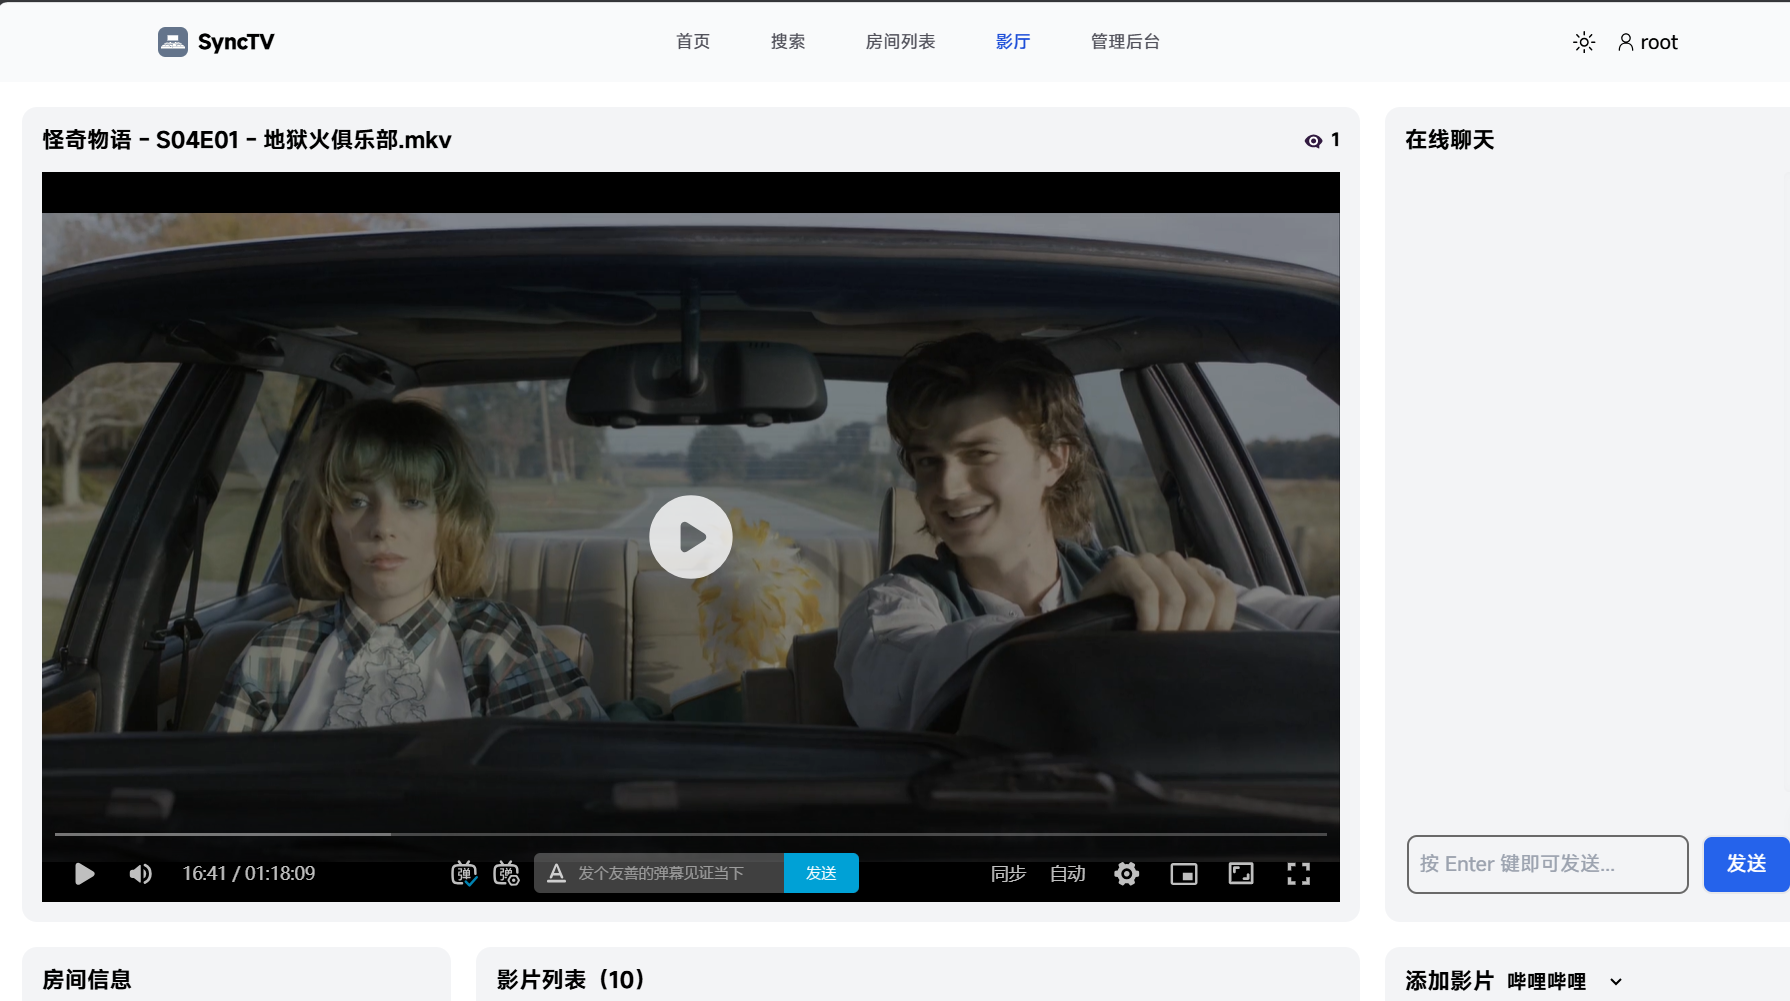The image size is (1790, 1001).
Task: Enable picture-in-picture mode
Action: (1184, 874)
